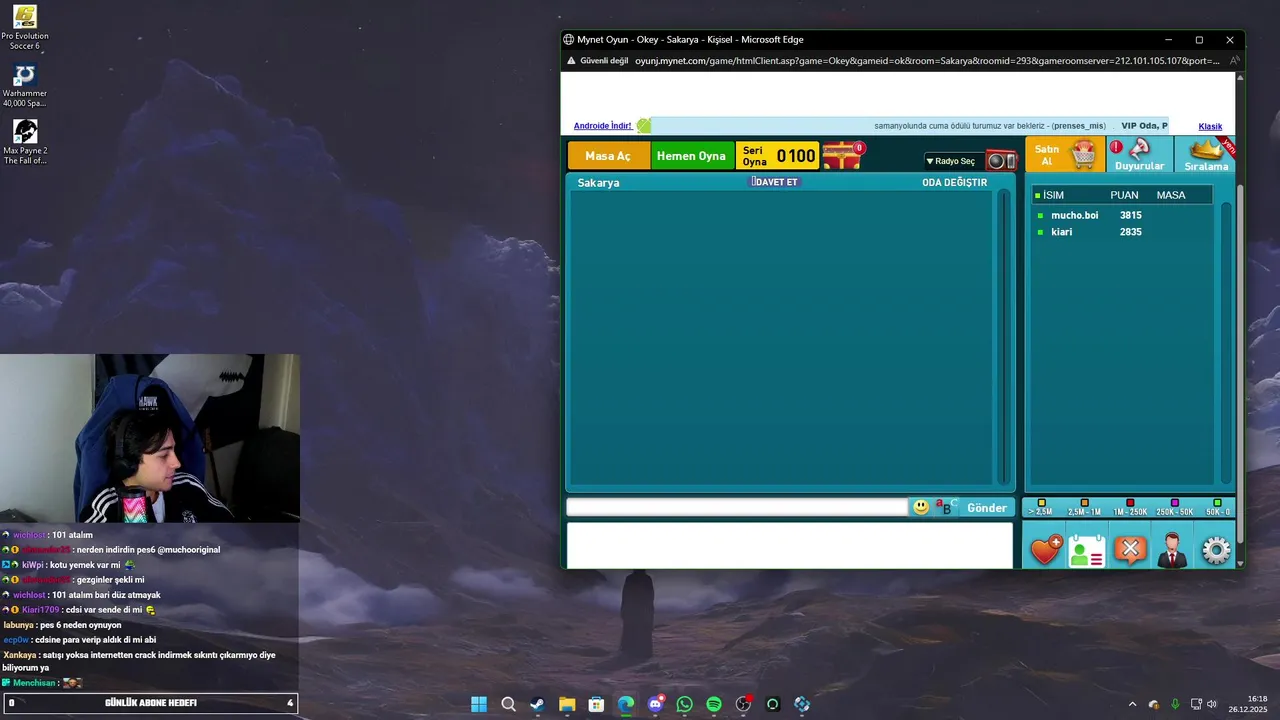Viewport: 1280px width, 720px height.
Task: Open the support agent icon
Action: pos(1172,550)
